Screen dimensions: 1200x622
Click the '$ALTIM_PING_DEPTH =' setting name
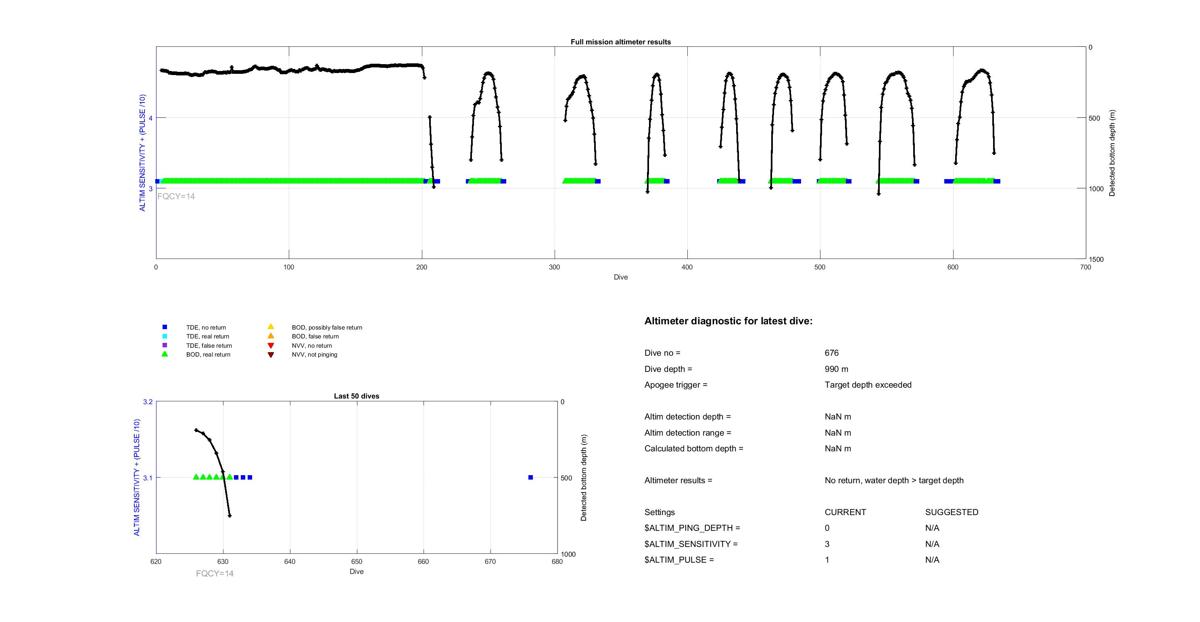point(692,528)
